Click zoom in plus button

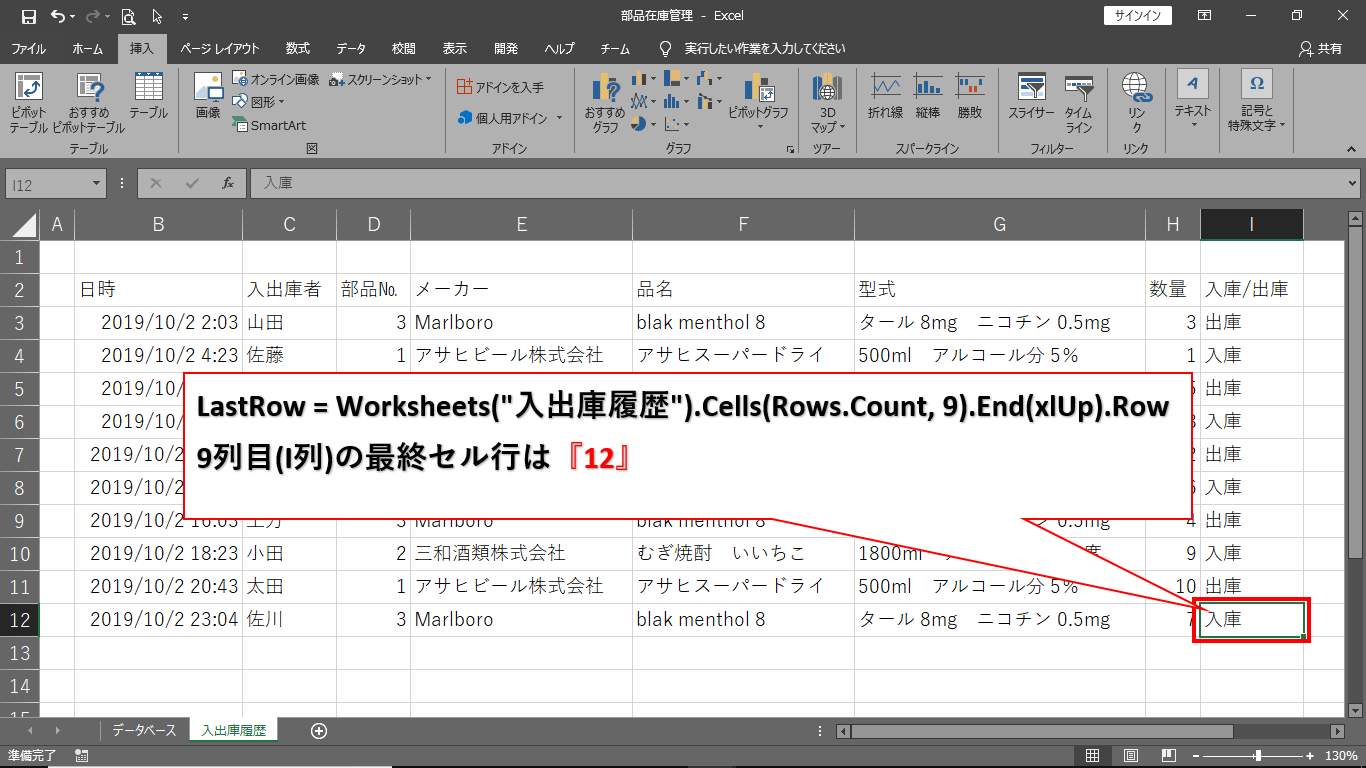1311,756
